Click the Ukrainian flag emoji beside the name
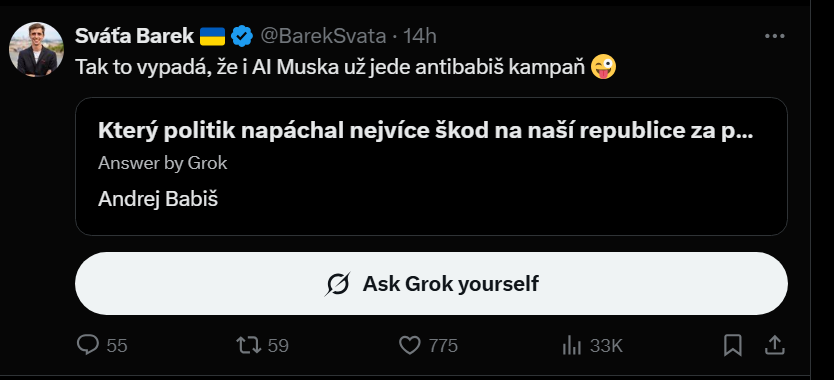 coord(212,36)
